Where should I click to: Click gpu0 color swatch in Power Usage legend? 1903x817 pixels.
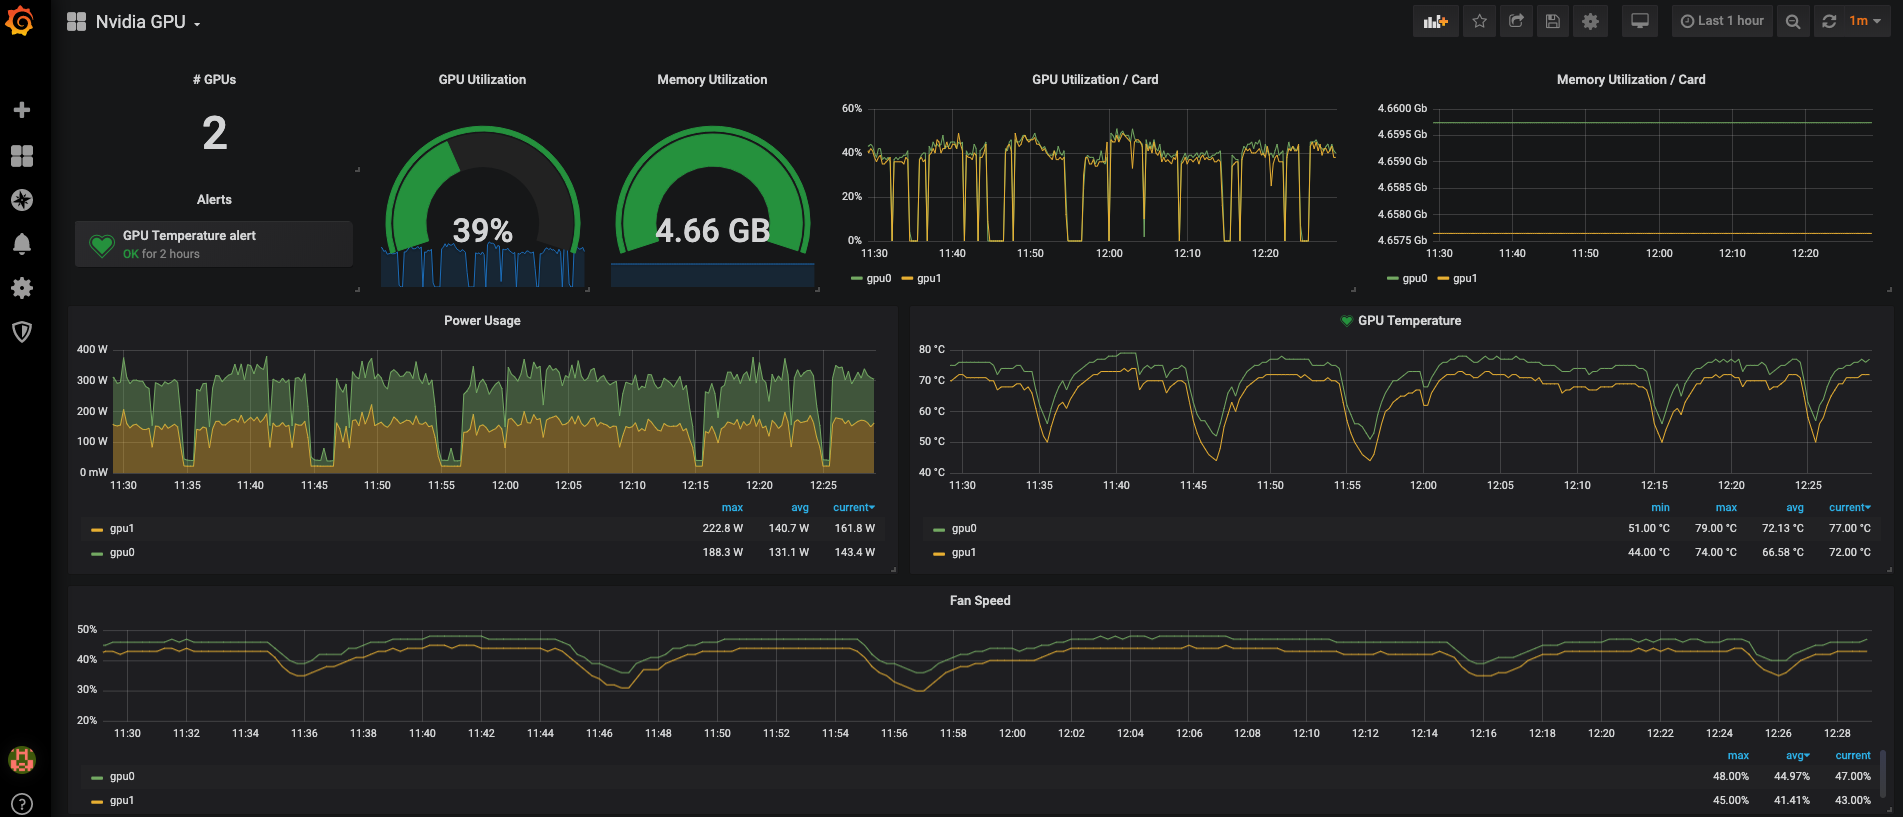point(97,554)
